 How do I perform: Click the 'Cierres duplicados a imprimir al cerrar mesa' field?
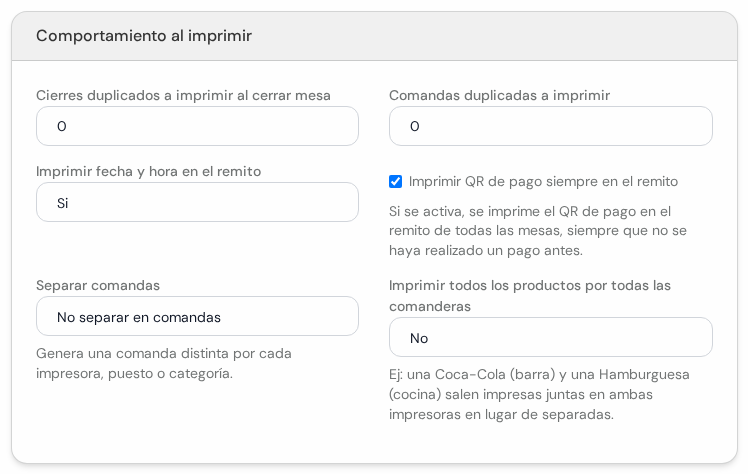[x=197, y=126]
